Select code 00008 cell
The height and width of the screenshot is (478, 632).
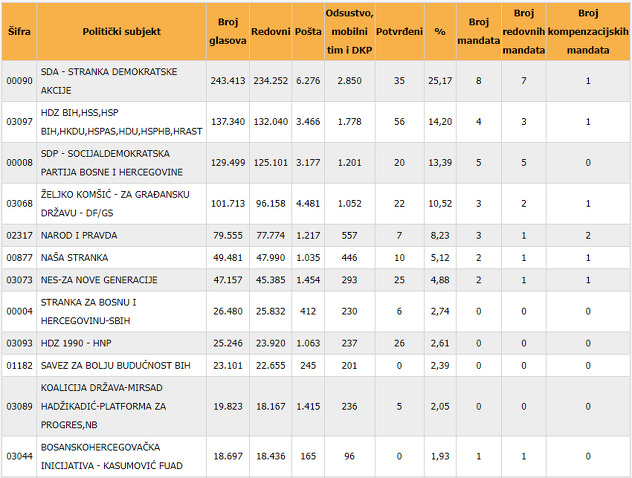coord(19,163)
